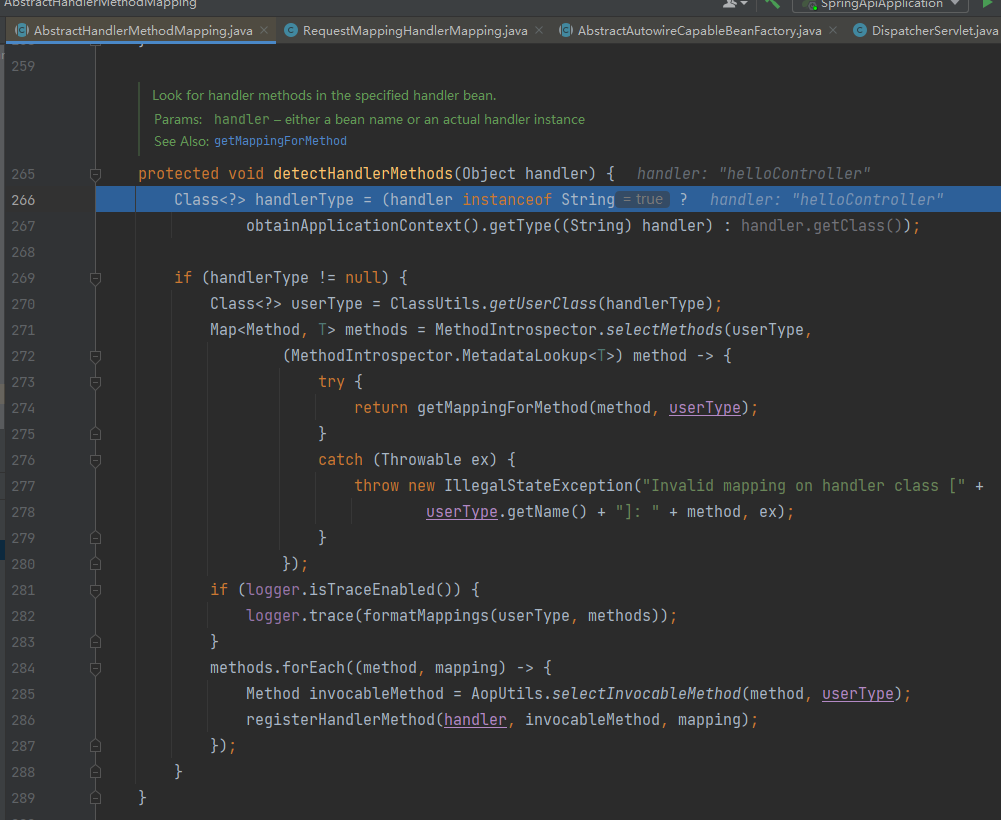
Task: Click MetadataLookup on line 272
Action: click(525, 356)
